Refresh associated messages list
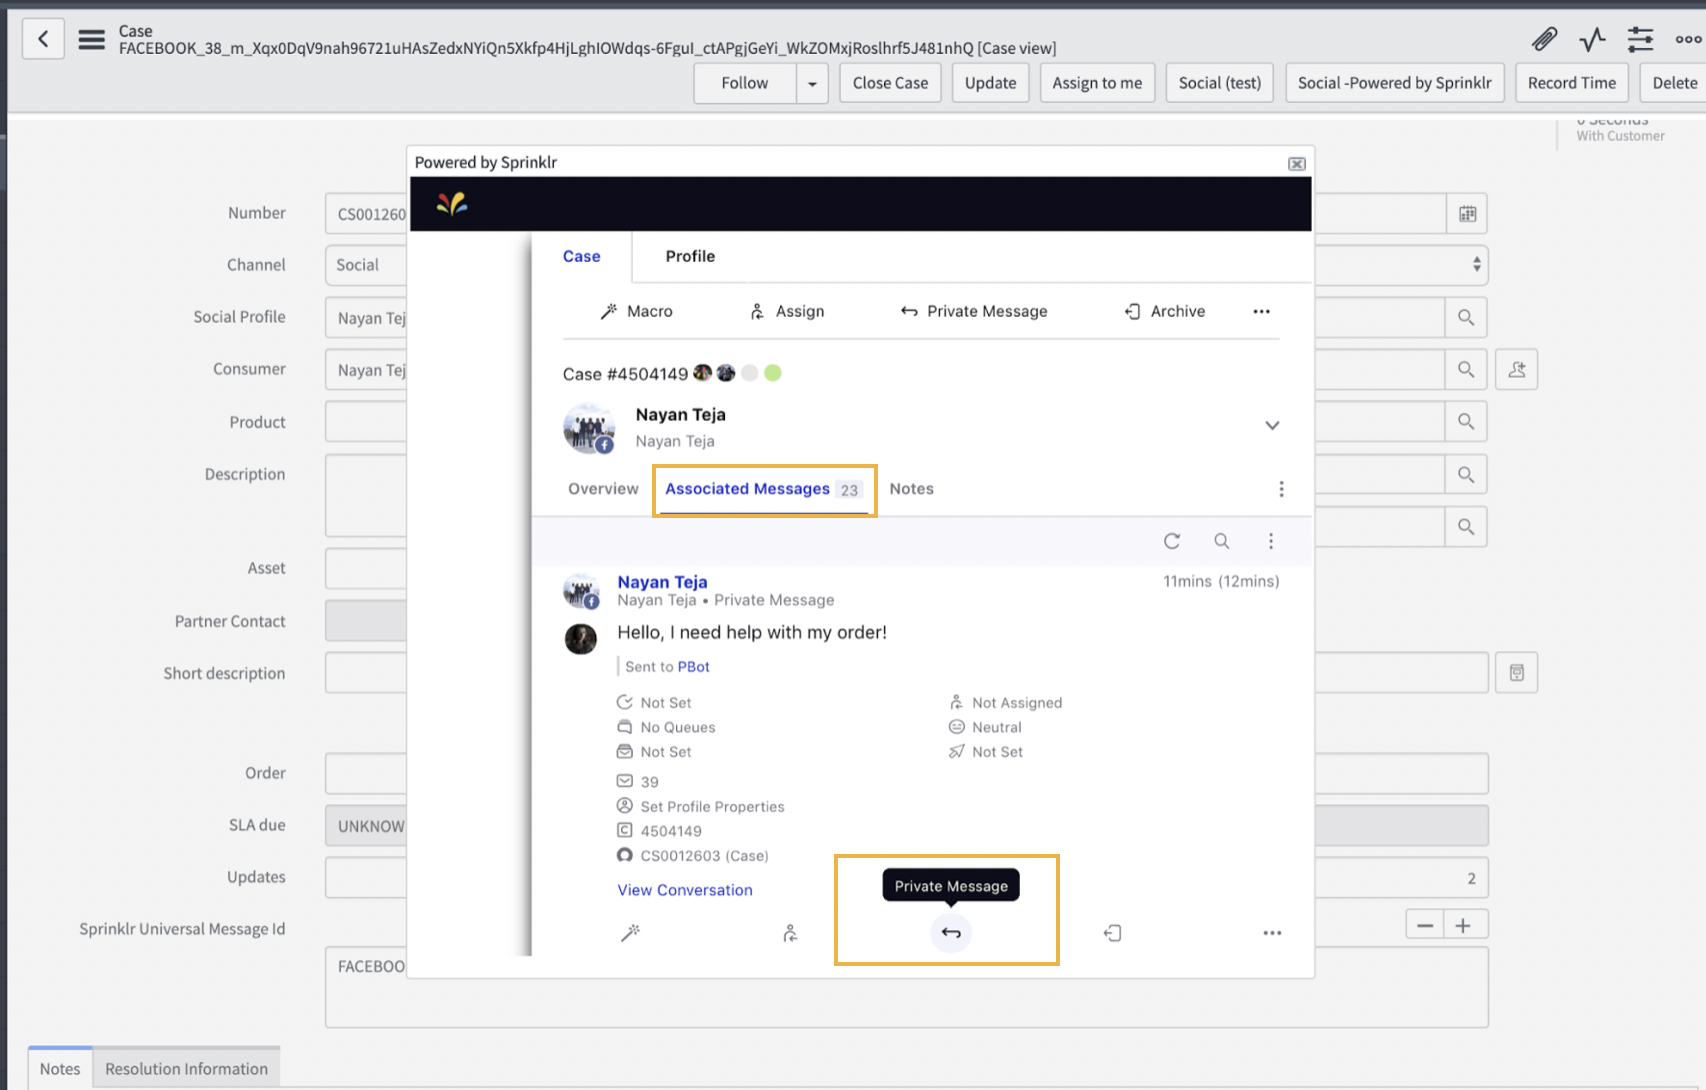1706x1090 pixels. 1172,541
